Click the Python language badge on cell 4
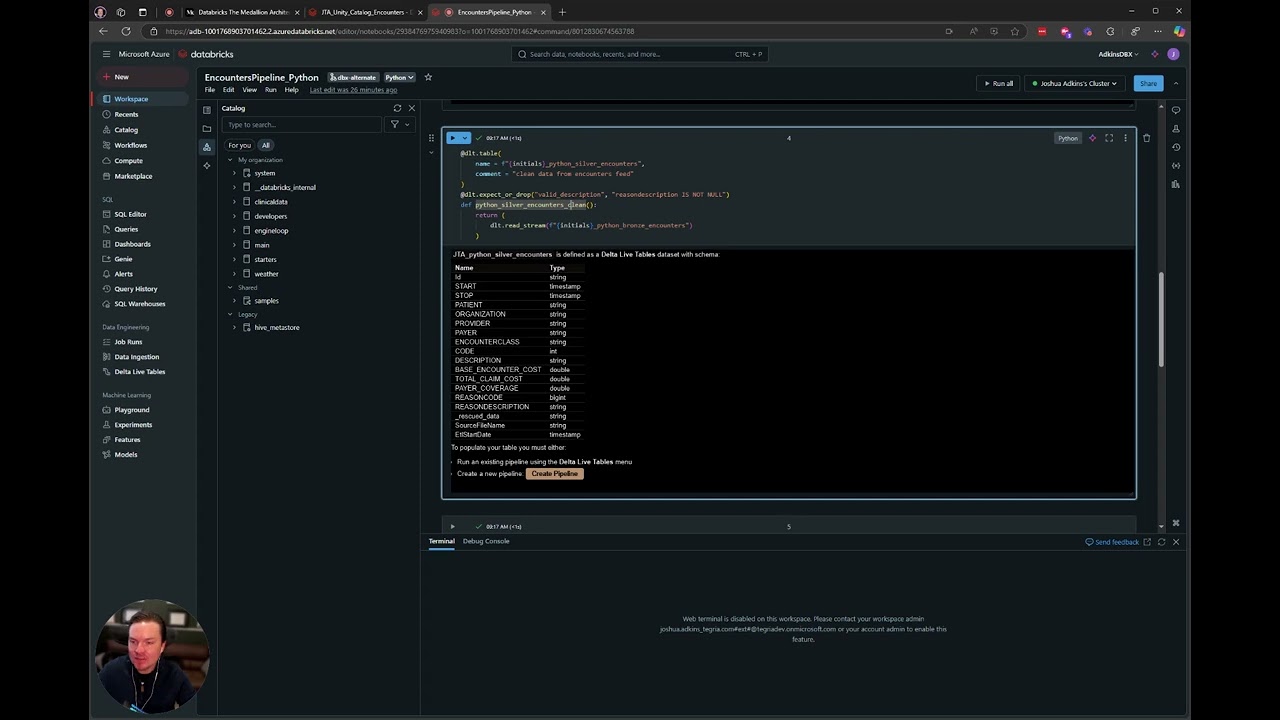The image size is (1280, 720). click(1068, 138)
